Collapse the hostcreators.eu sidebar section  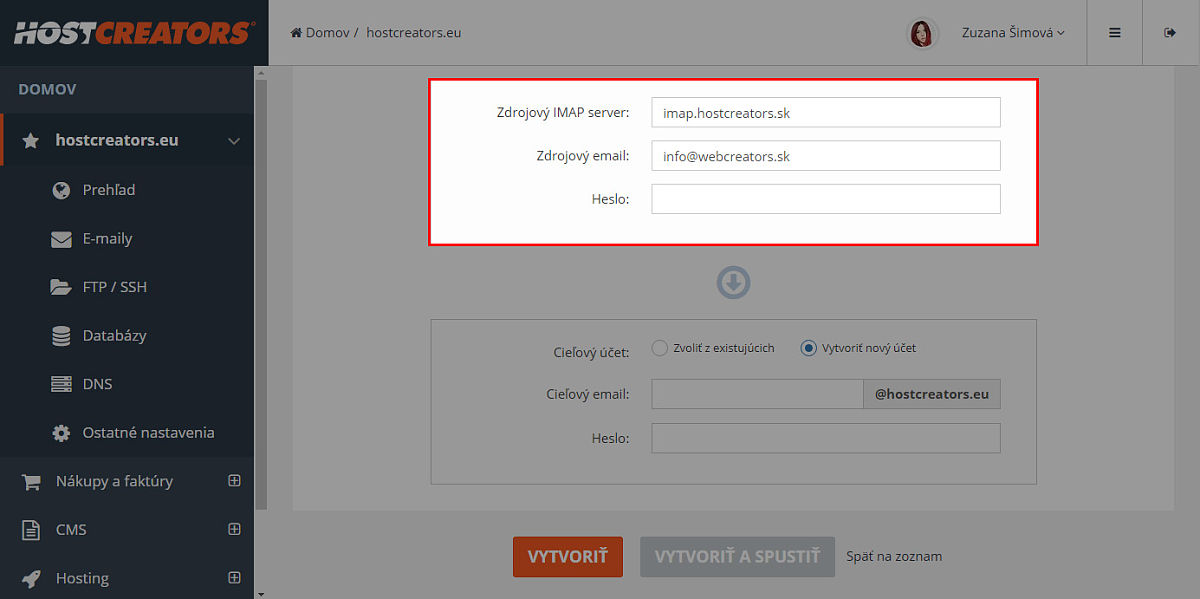(234, 141)
